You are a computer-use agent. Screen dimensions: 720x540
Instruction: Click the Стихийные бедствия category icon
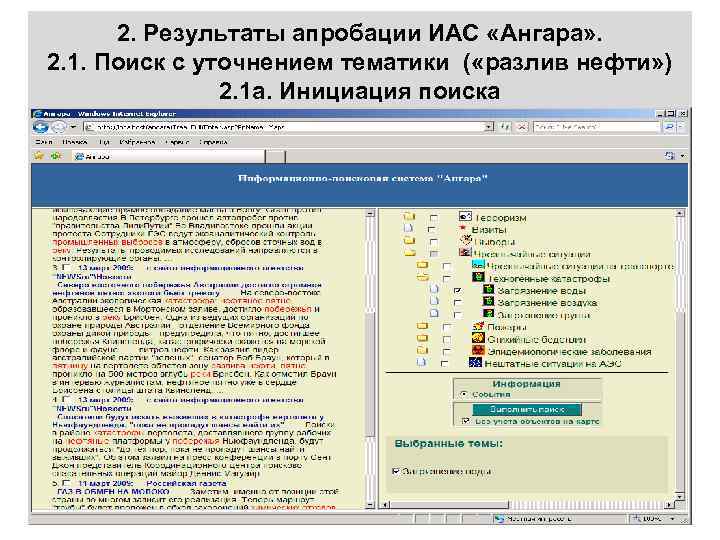click(x=478, y=338)
